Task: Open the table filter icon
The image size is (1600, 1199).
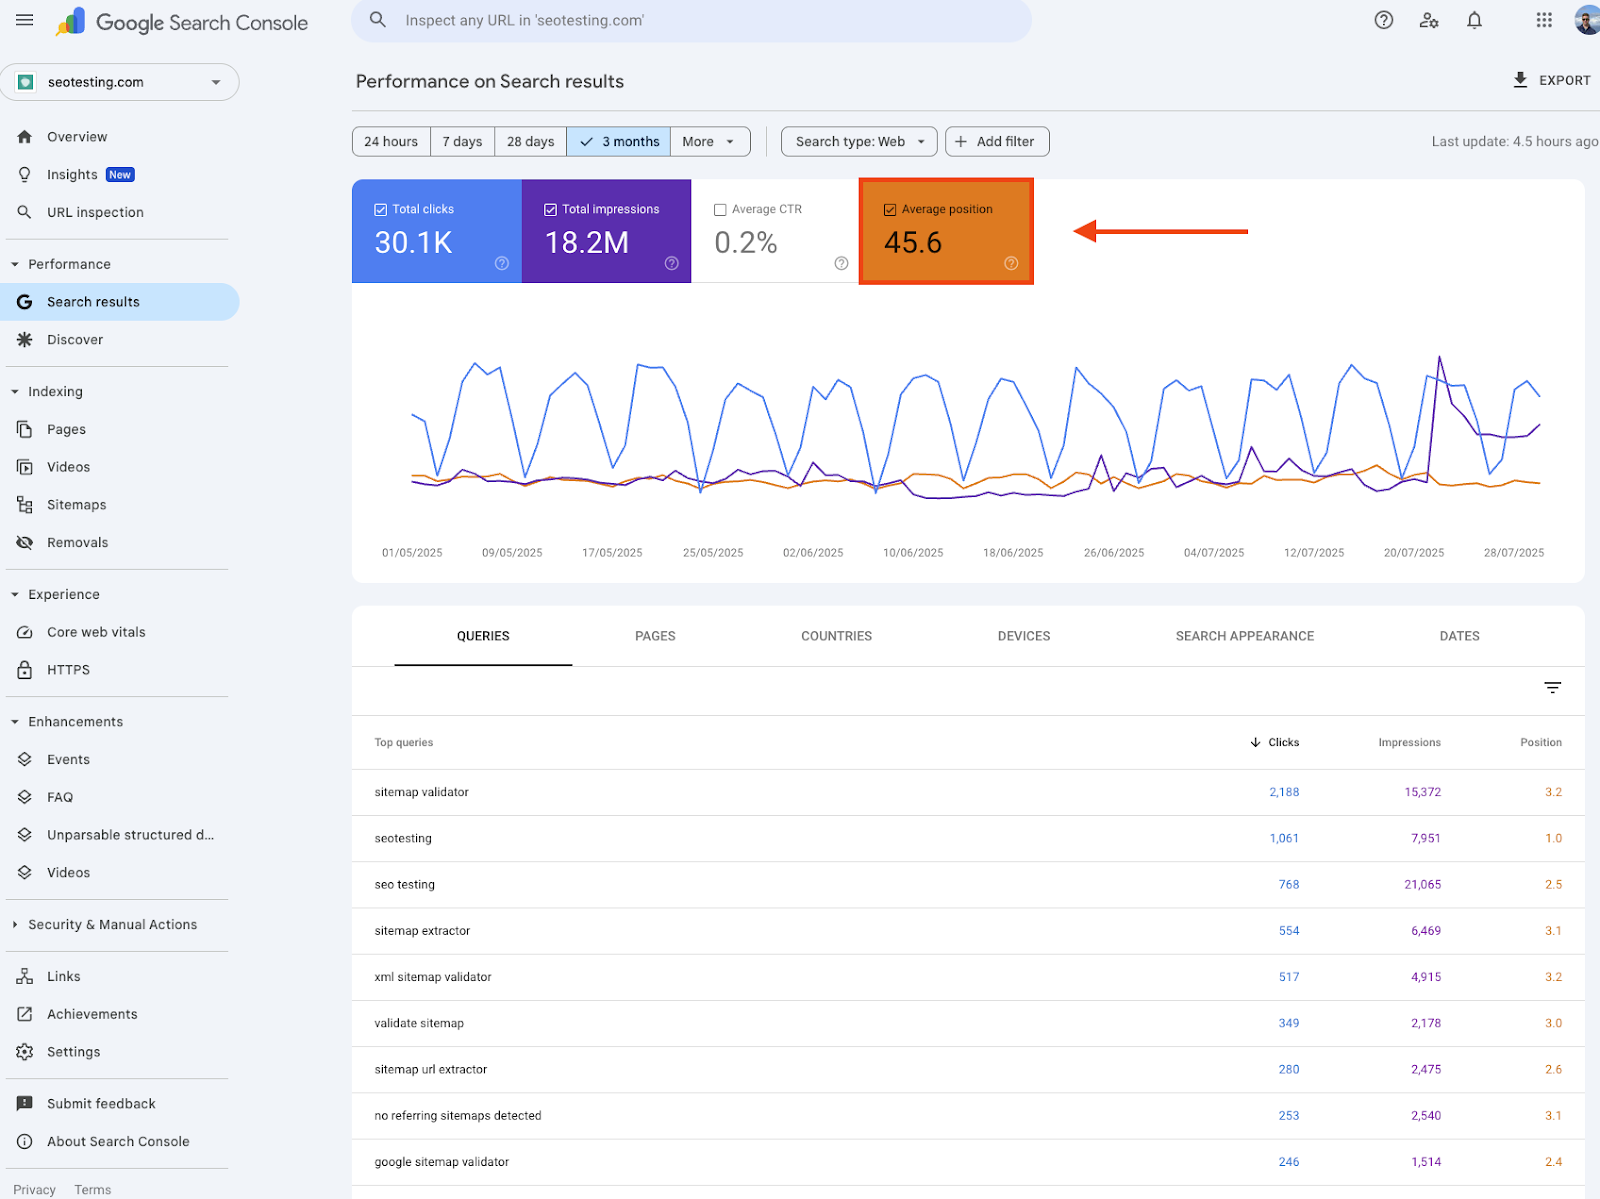Action: (1552, 688)
